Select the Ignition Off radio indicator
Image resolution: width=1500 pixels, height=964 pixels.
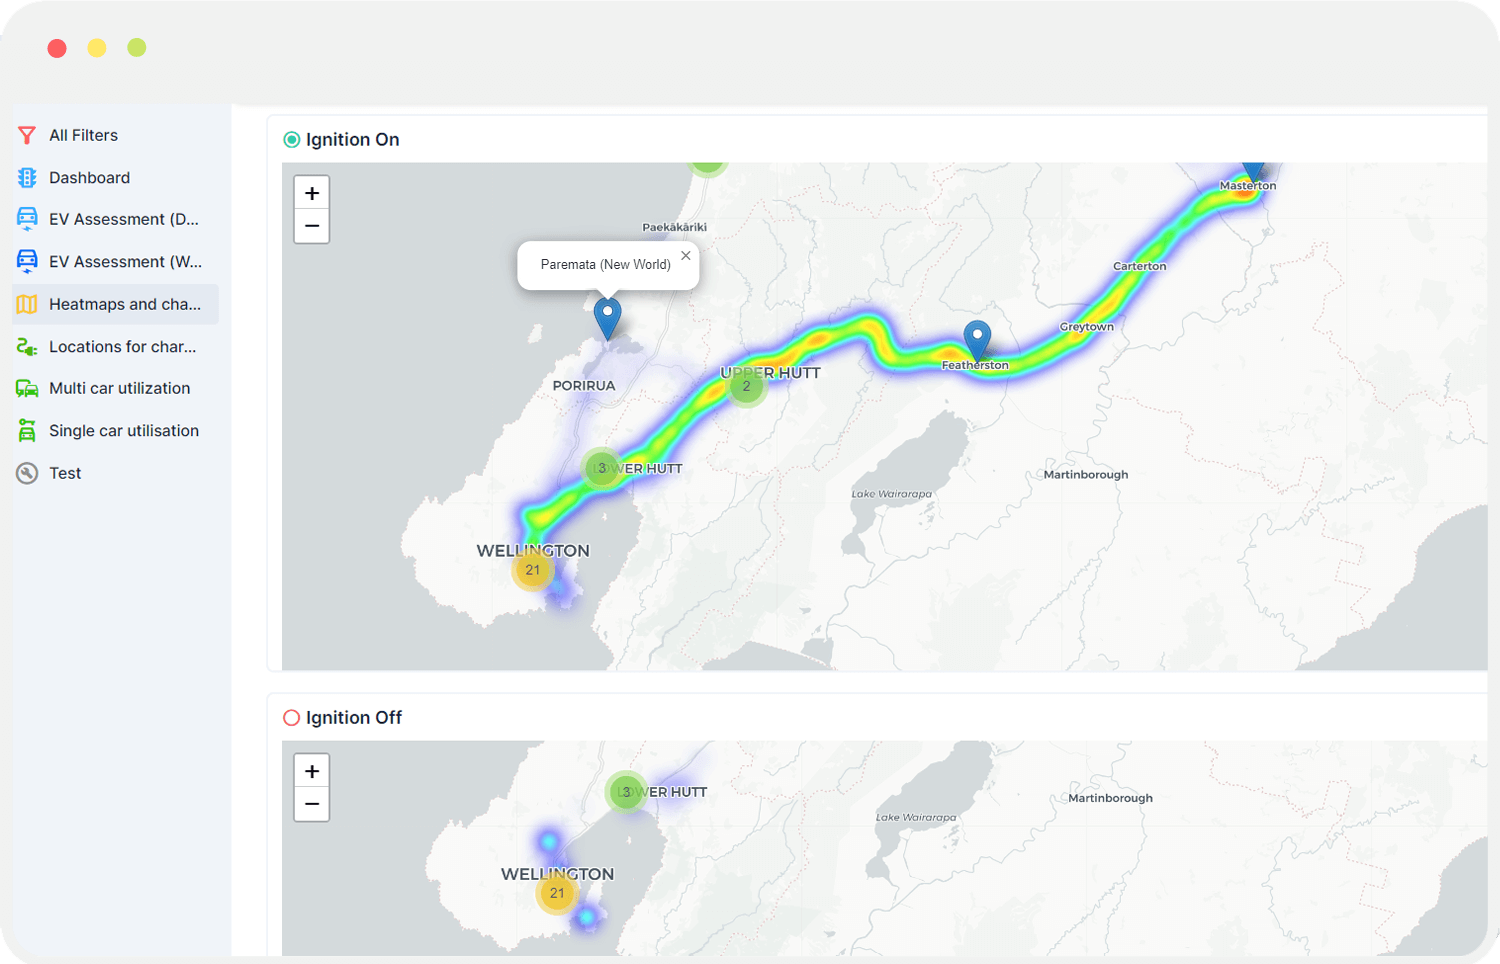click(x=291, y=717)
